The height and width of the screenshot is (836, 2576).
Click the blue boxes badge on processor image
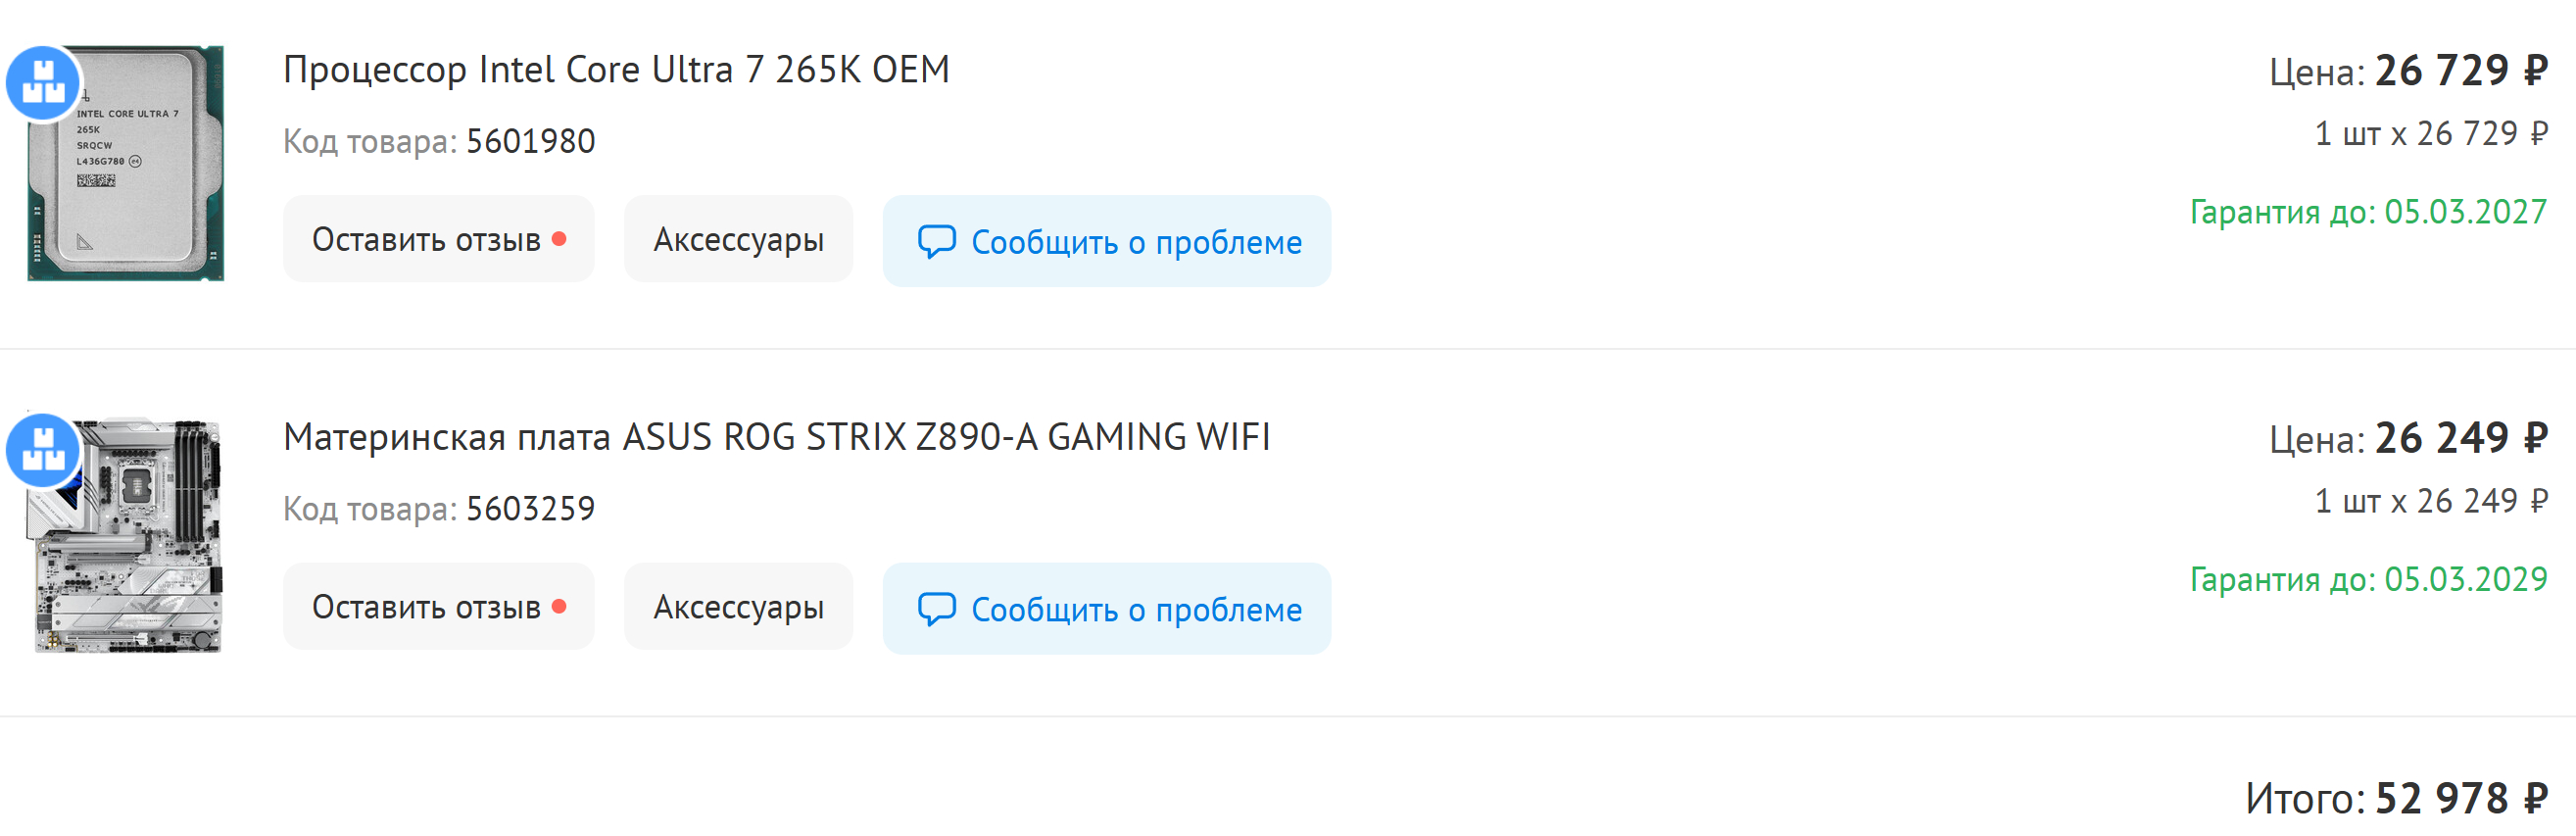click(43, 83)
